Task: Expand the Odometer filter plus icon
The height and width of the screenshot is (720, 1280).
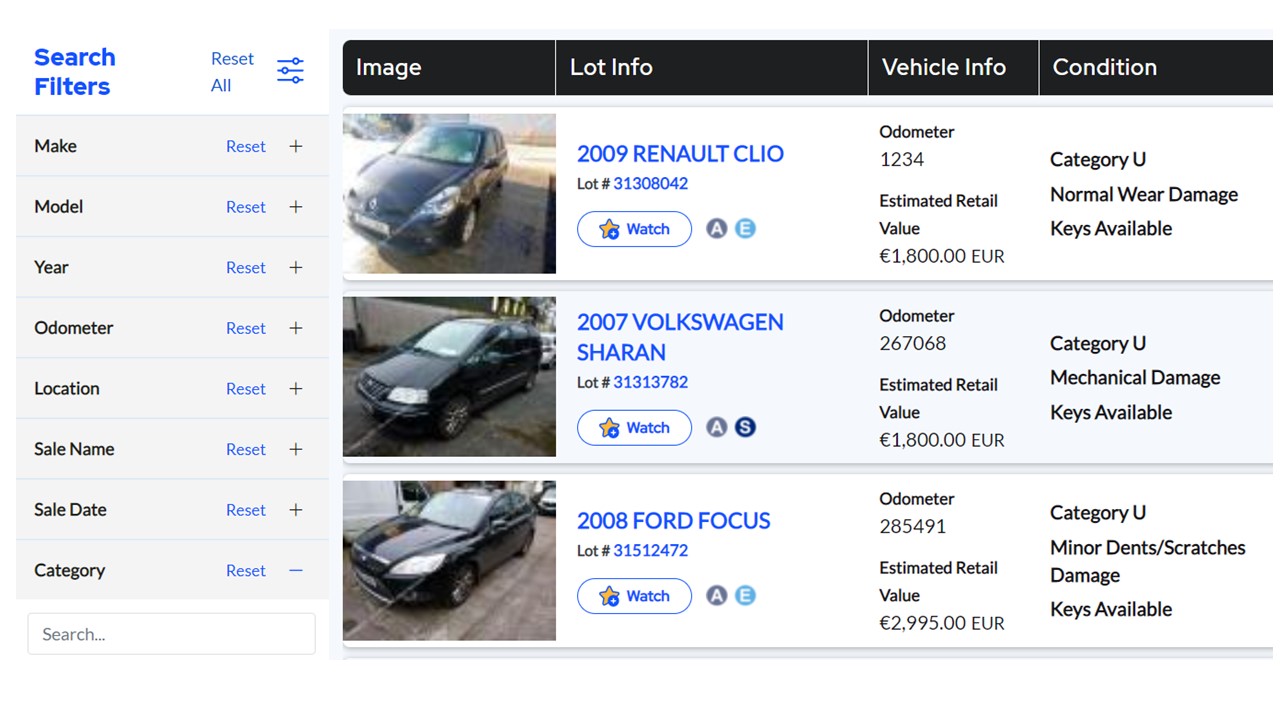Action: click(x=296, y=328)
